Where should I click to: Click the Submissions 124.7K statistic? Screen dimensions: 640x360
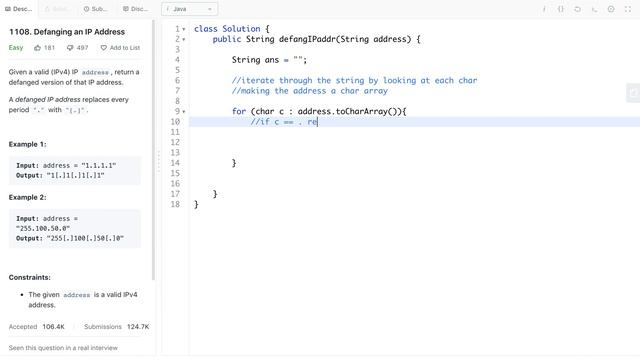[x=117, y=327]
